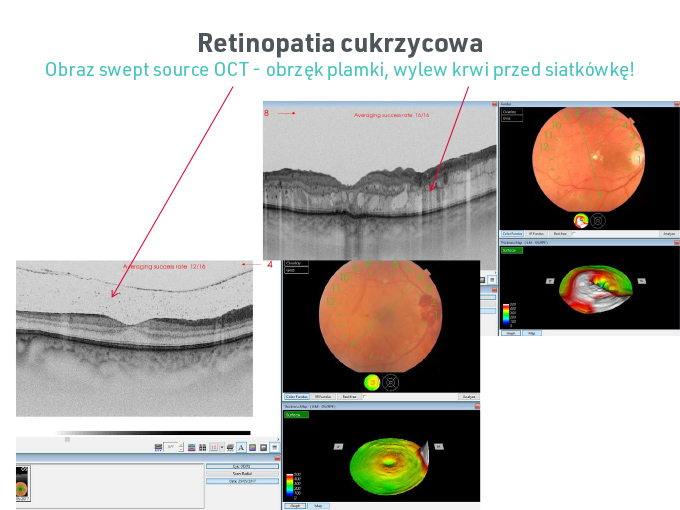Click the caliper measurement tool icon
The width and height of the screenshot is (680, 510).
pos(213,447)
